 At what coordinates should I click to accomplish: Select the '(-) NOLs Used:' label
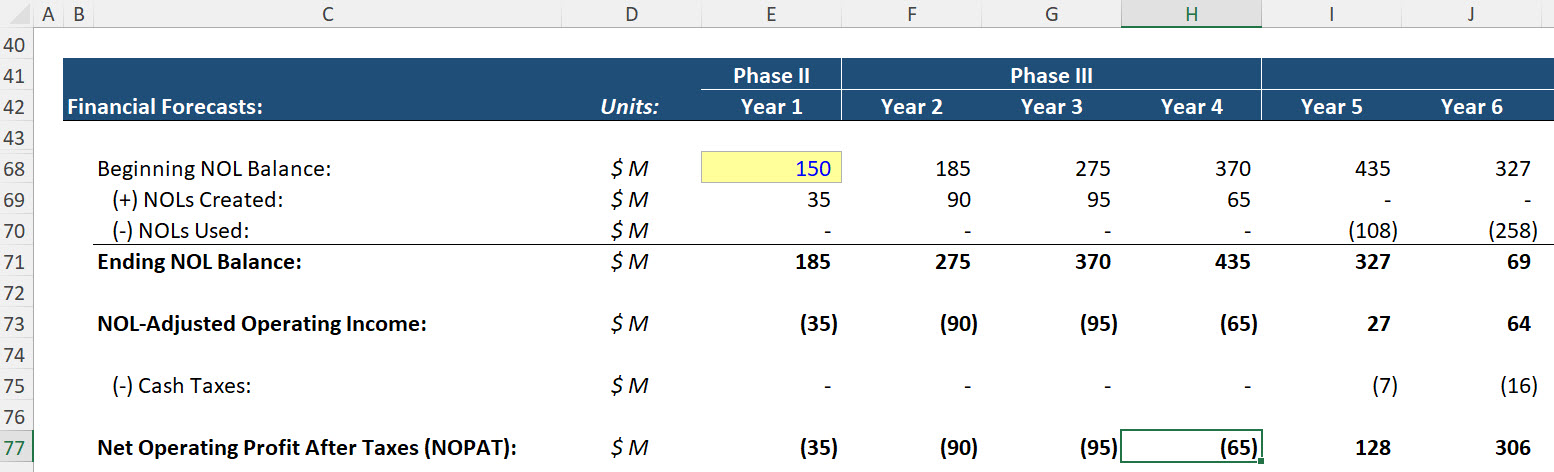(180, 231)
